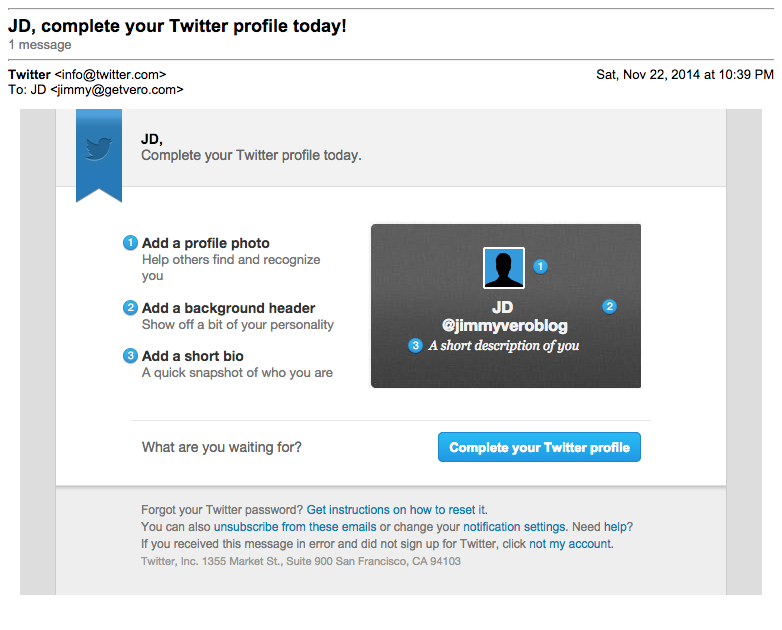This screenshot has width=782, height=630.
Task: Click badge 1 beside Add a profile photo
Action: tap(130, 243)
